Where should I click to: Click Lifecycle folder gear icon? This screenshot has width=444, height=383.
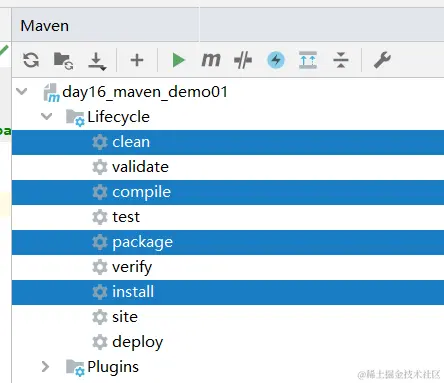(75, 118)
